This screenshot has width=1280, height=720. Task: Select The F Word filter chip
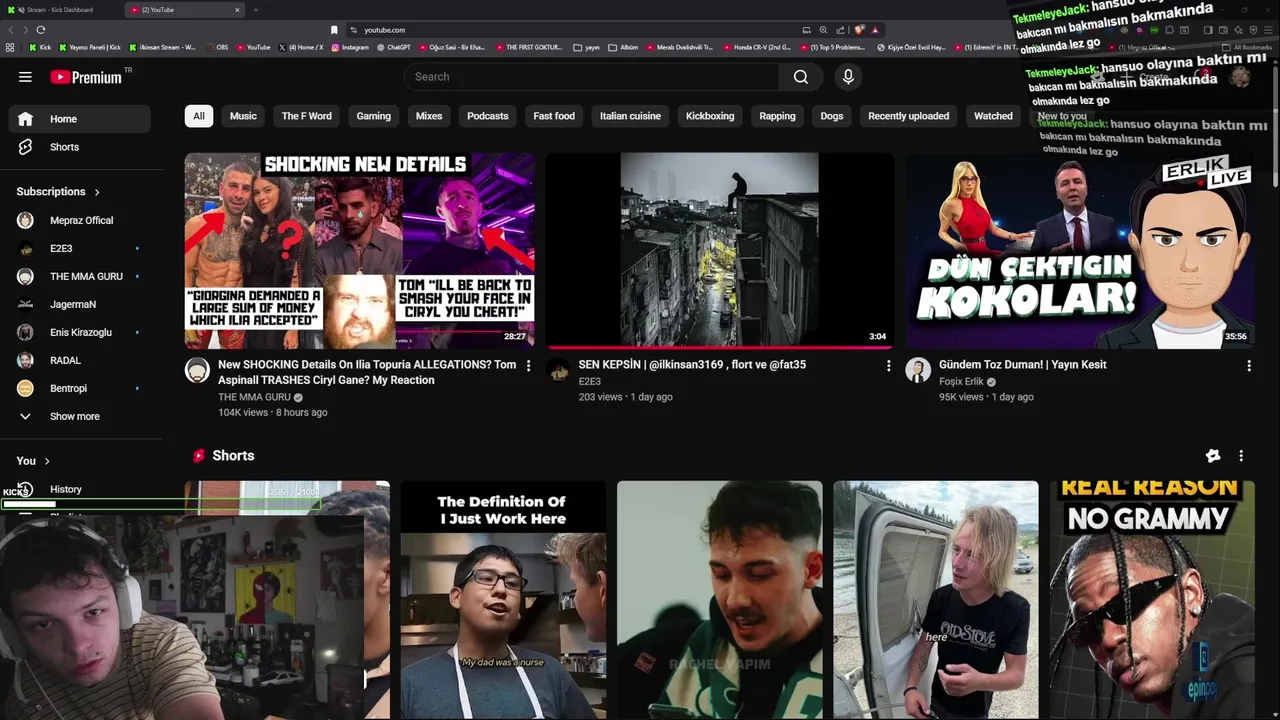pos(306,116)
